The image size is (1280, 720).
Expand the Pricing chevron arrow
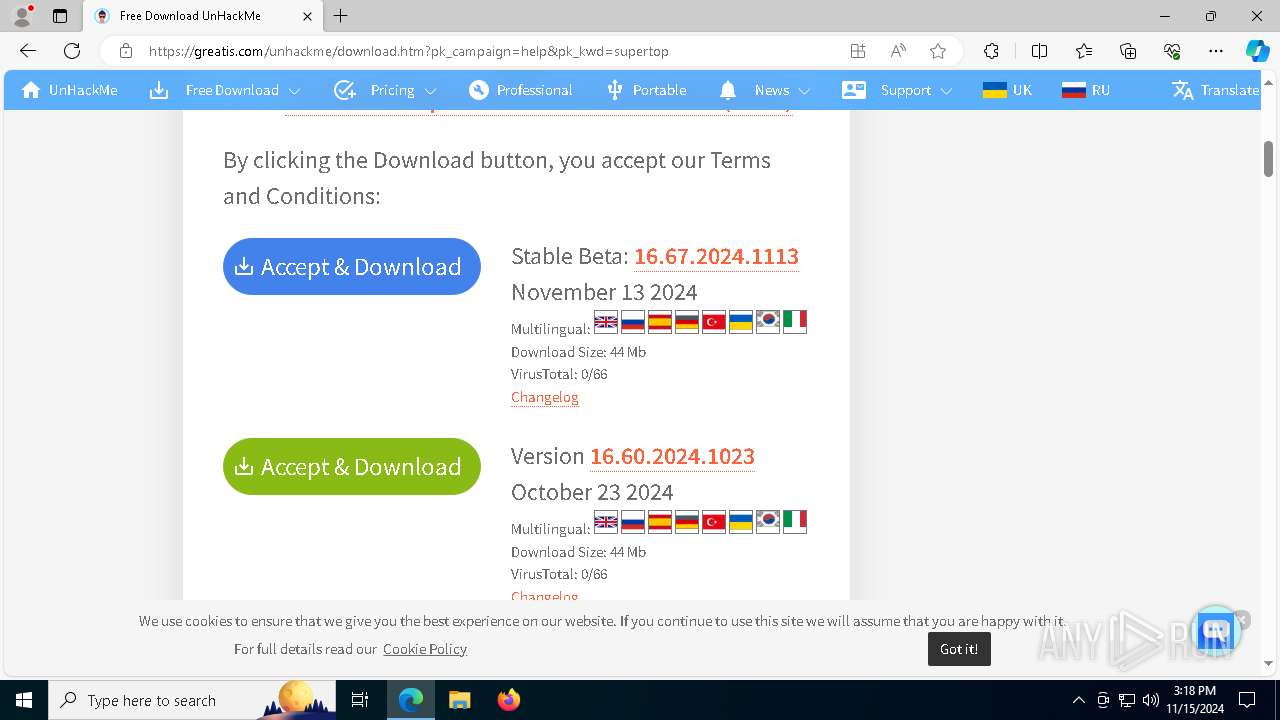click(429, 91)
